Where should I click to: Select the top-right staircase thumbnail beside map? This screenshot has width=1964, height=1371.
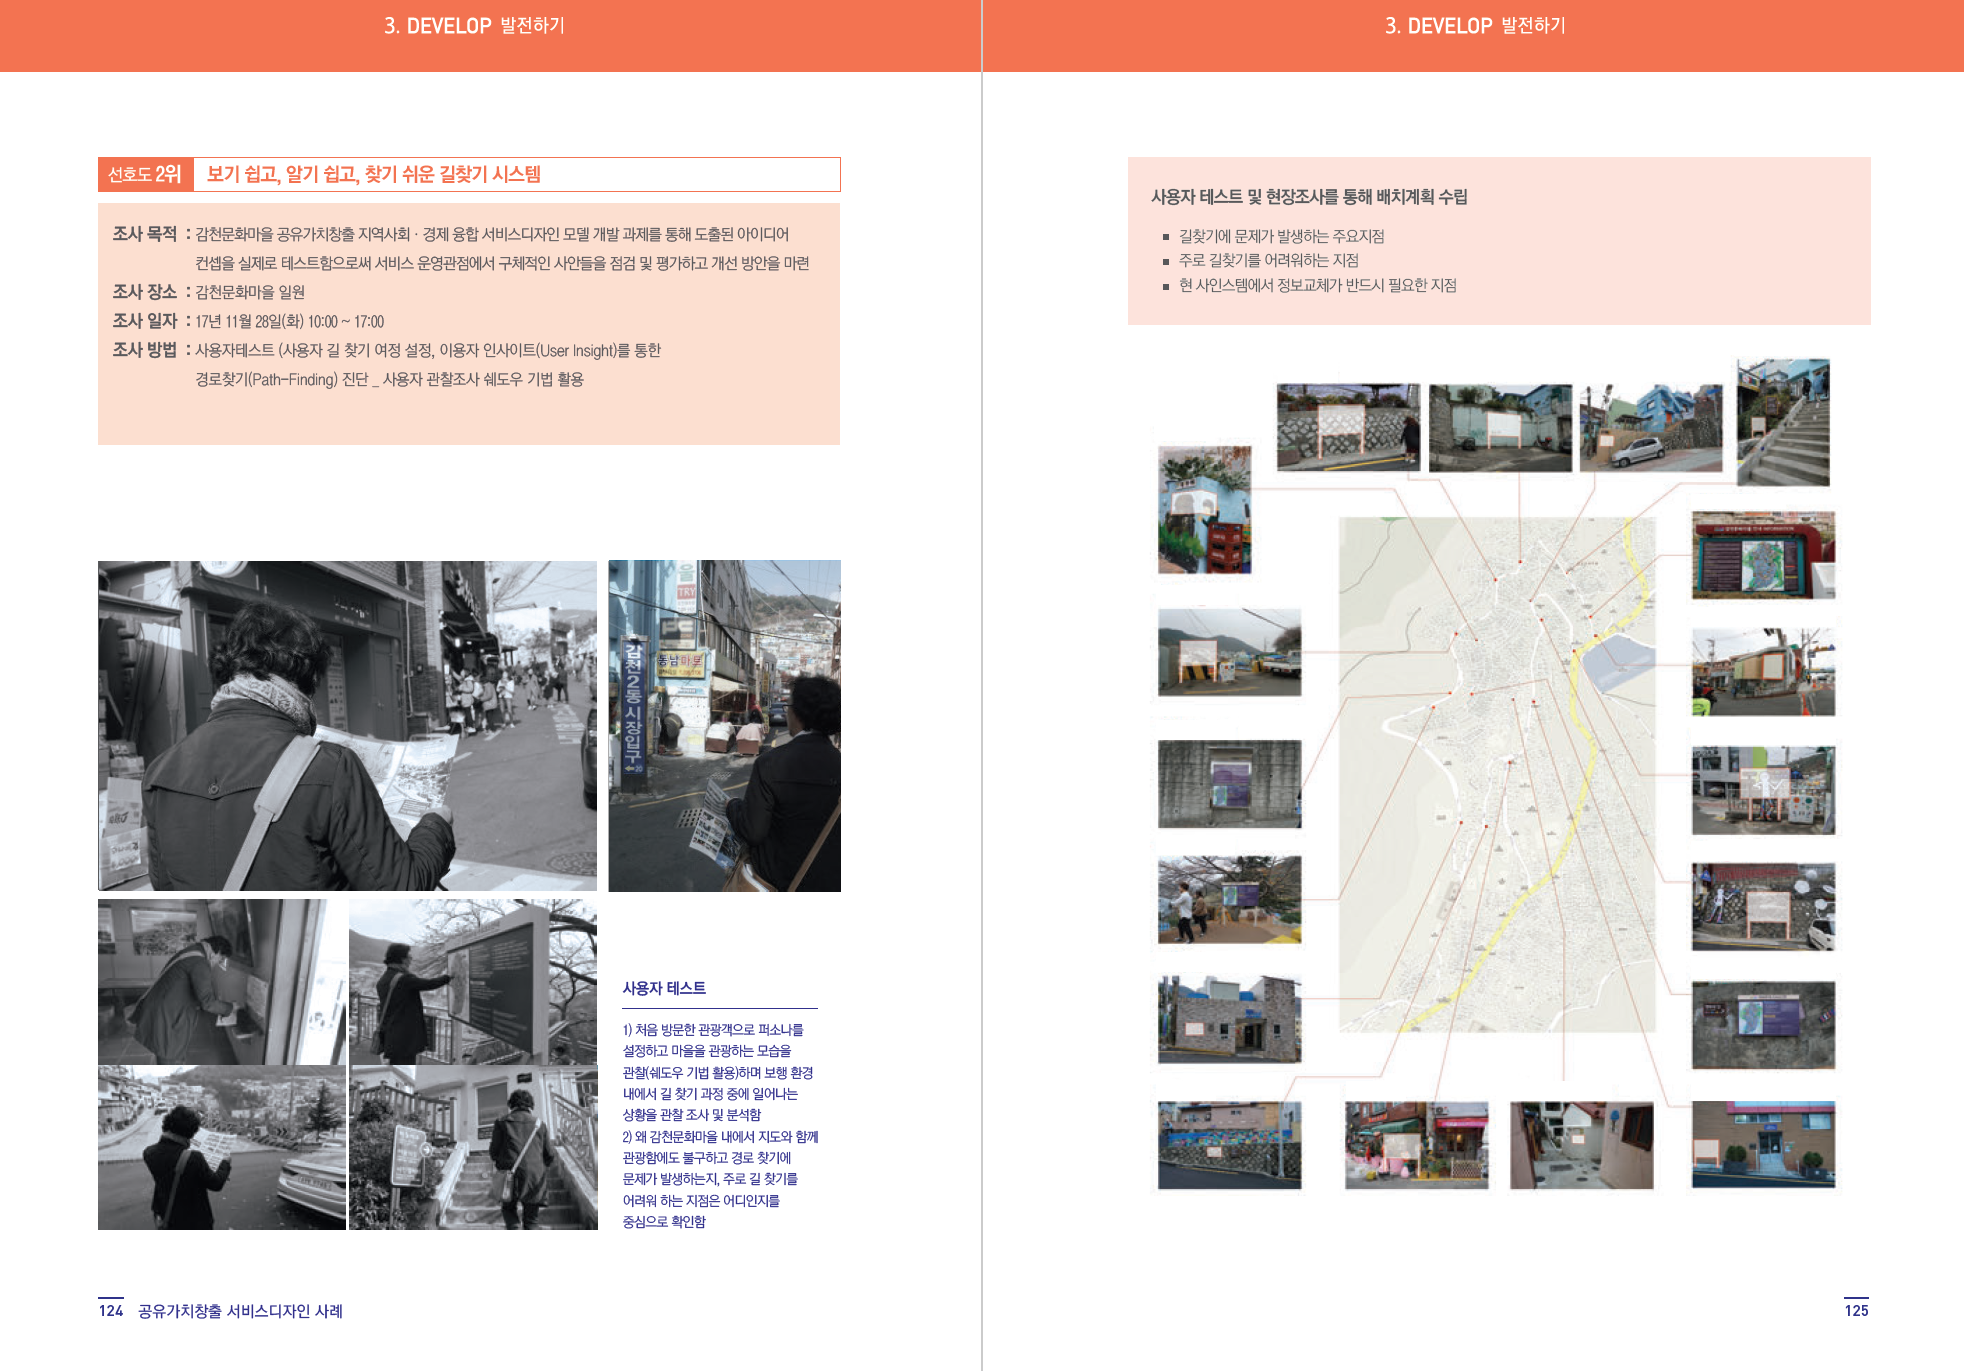(x=1783, y=422)
